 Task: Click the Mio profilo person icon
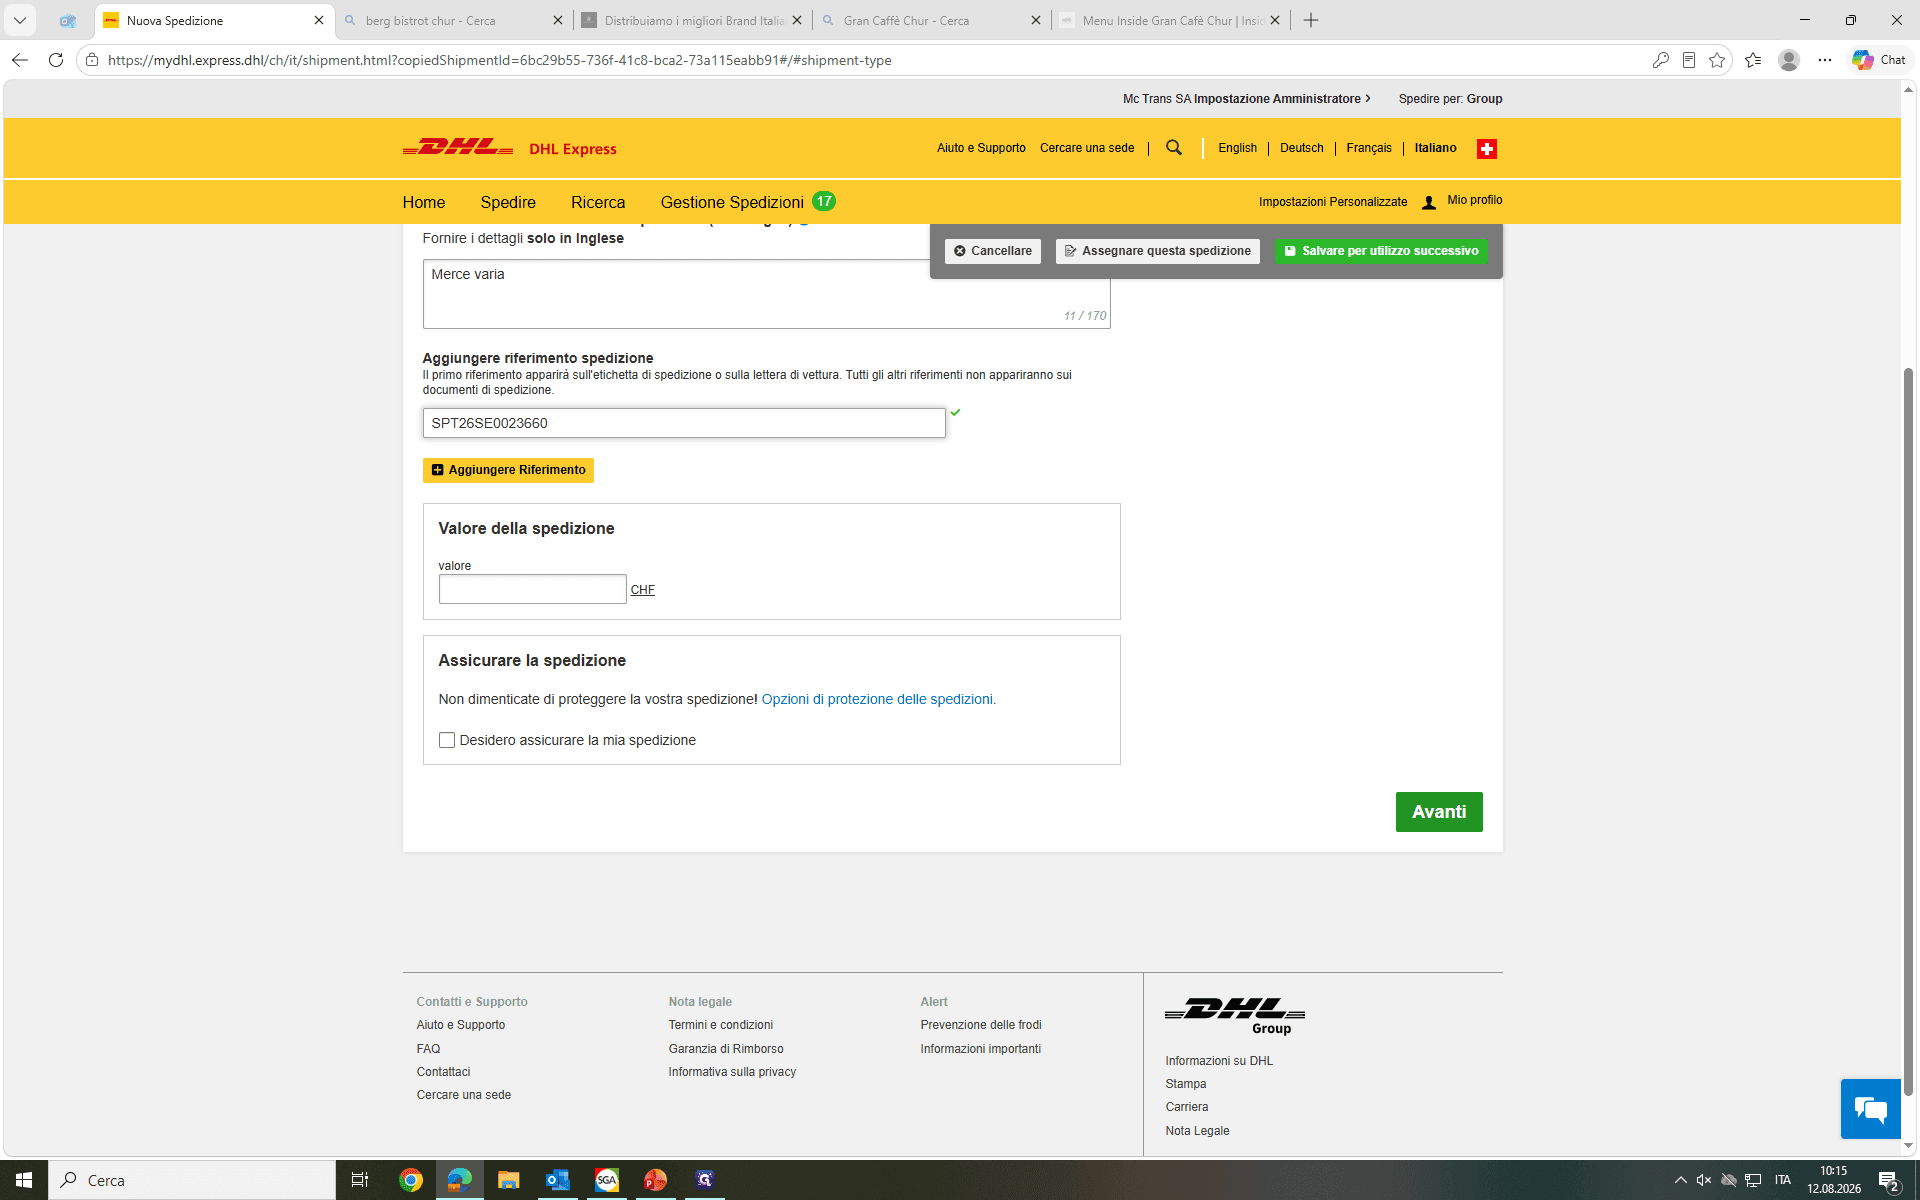pyautogui.click(x=1429, y=202)
